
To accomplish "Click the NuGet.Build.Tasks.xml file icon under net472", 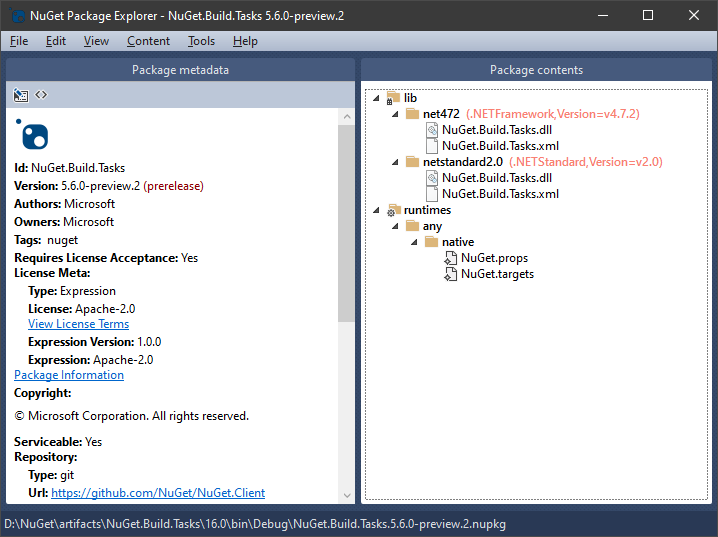I will point(432,146).
